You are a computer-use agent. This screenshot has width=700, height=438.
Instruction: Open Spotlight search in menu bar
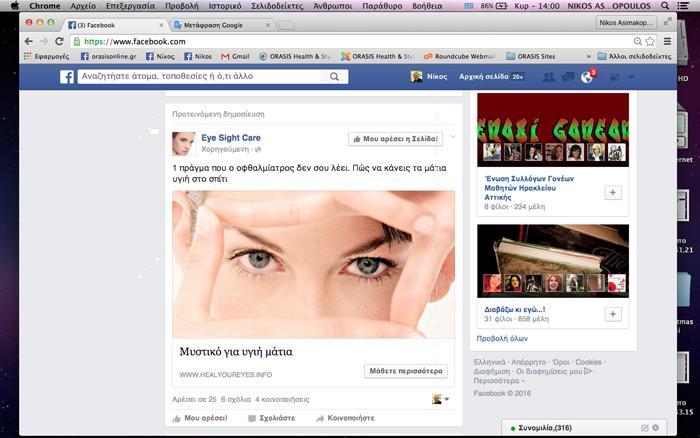point(665,6)
